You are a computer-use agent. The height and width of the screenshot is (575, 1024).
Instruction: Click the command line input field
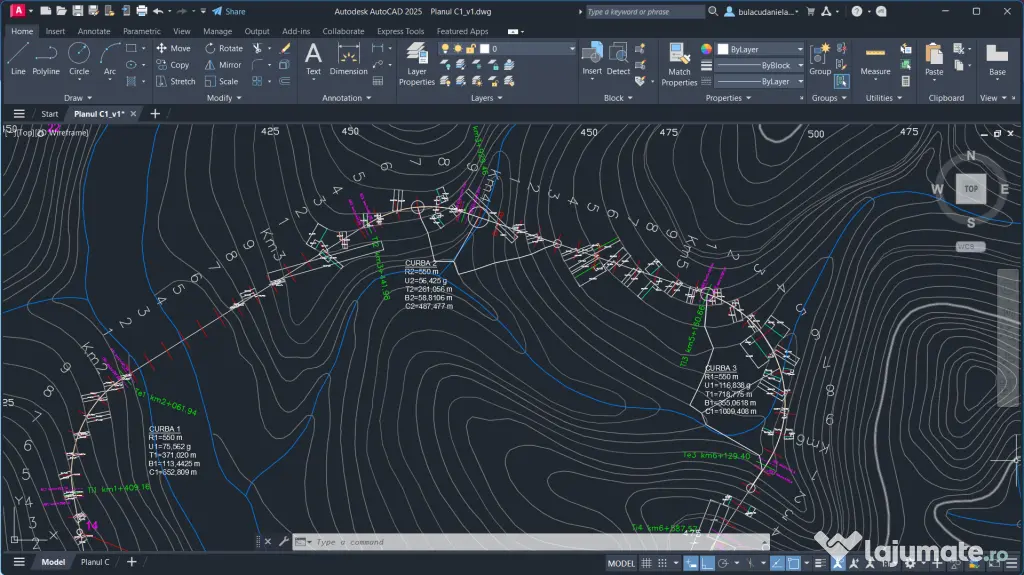click(x=536, y=542)
